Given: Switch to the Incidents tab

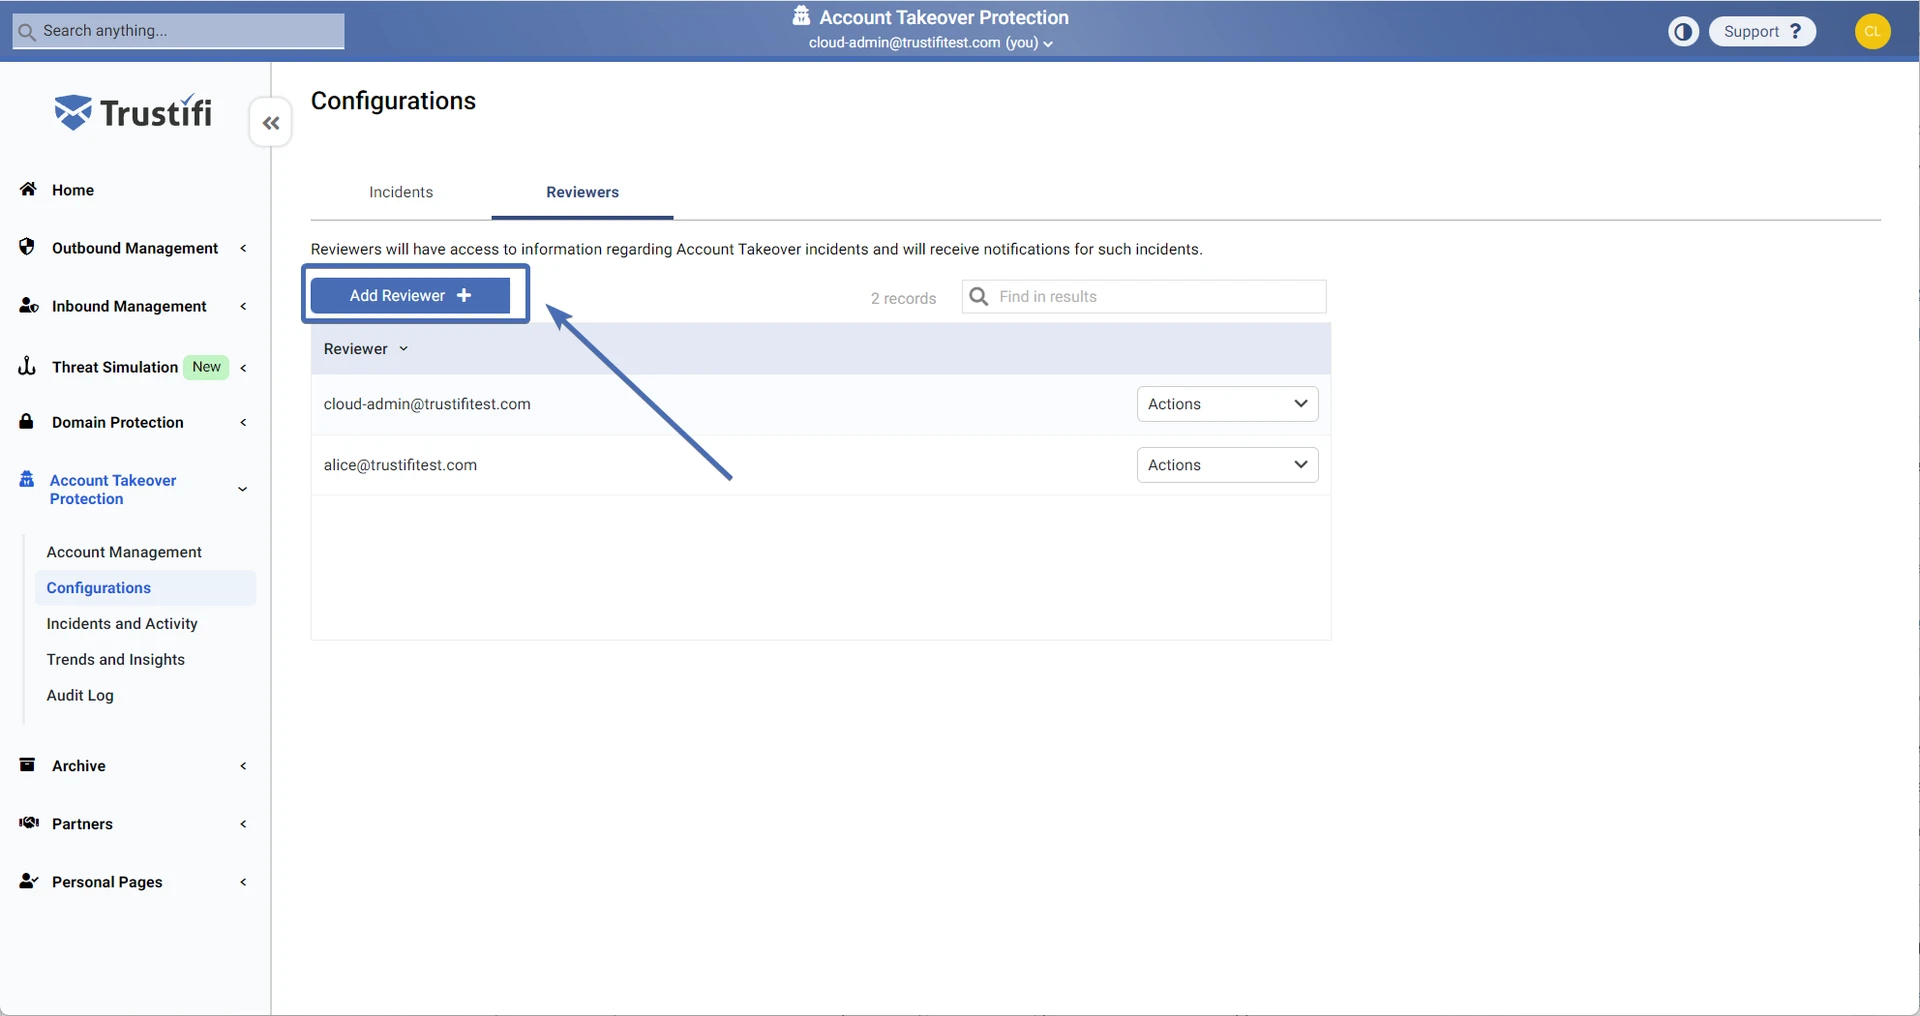Looking at the screenshot, I should pos(401,192).
